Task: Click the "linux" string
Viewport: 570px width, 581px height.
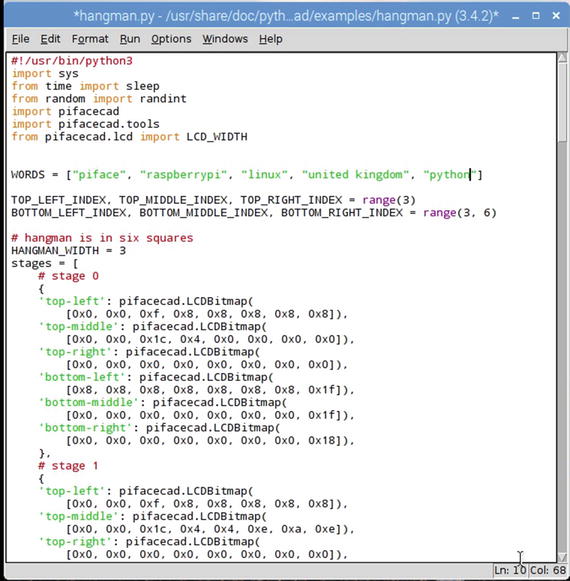Action: [x=264, y=175]
